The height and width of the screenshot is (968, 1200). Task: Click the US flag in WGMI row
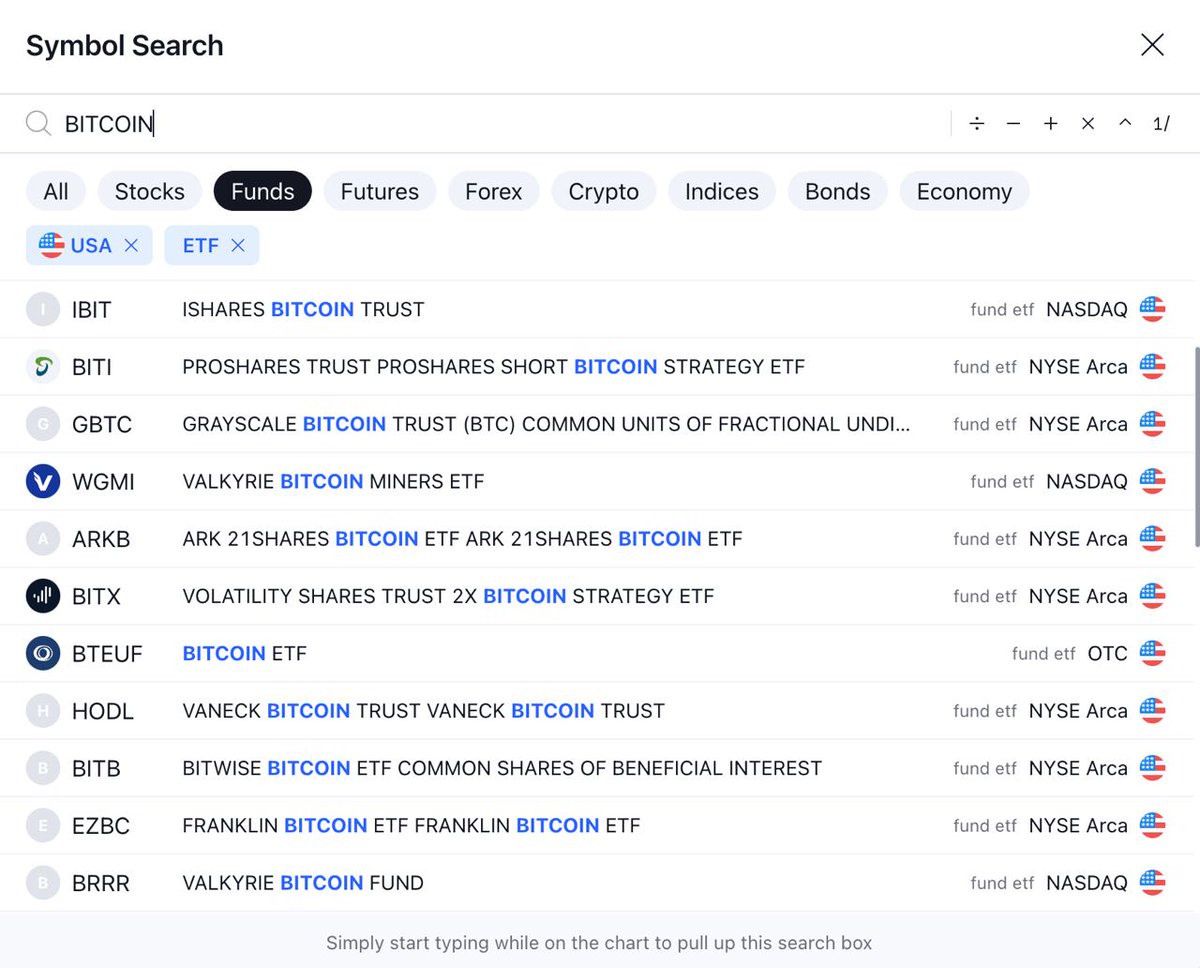pos(1152,482)
